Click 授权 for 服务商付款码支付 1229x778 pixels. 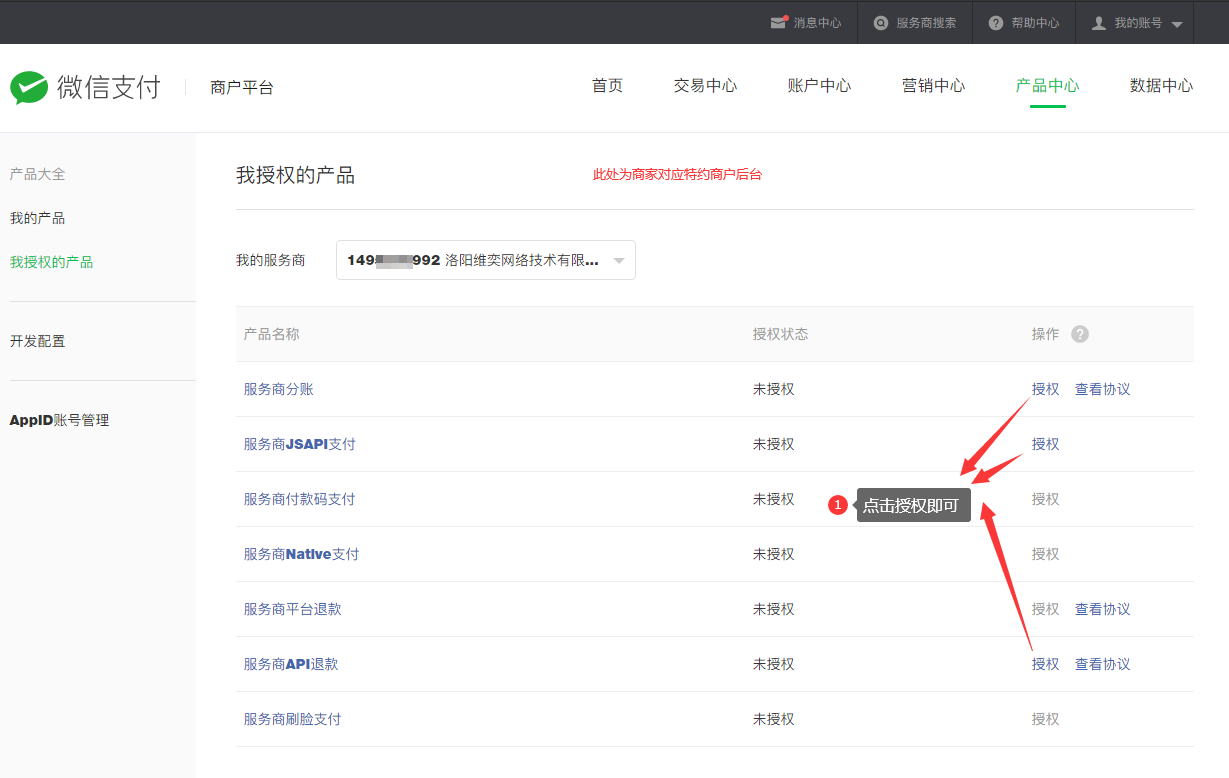[1045, 499]
